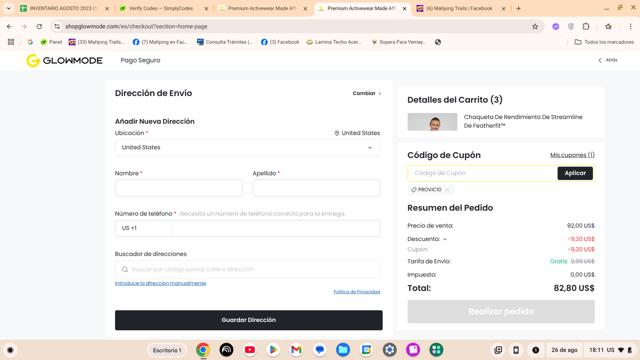
Task: Reload the page with the refresh icon
Action: coord(39,27)
